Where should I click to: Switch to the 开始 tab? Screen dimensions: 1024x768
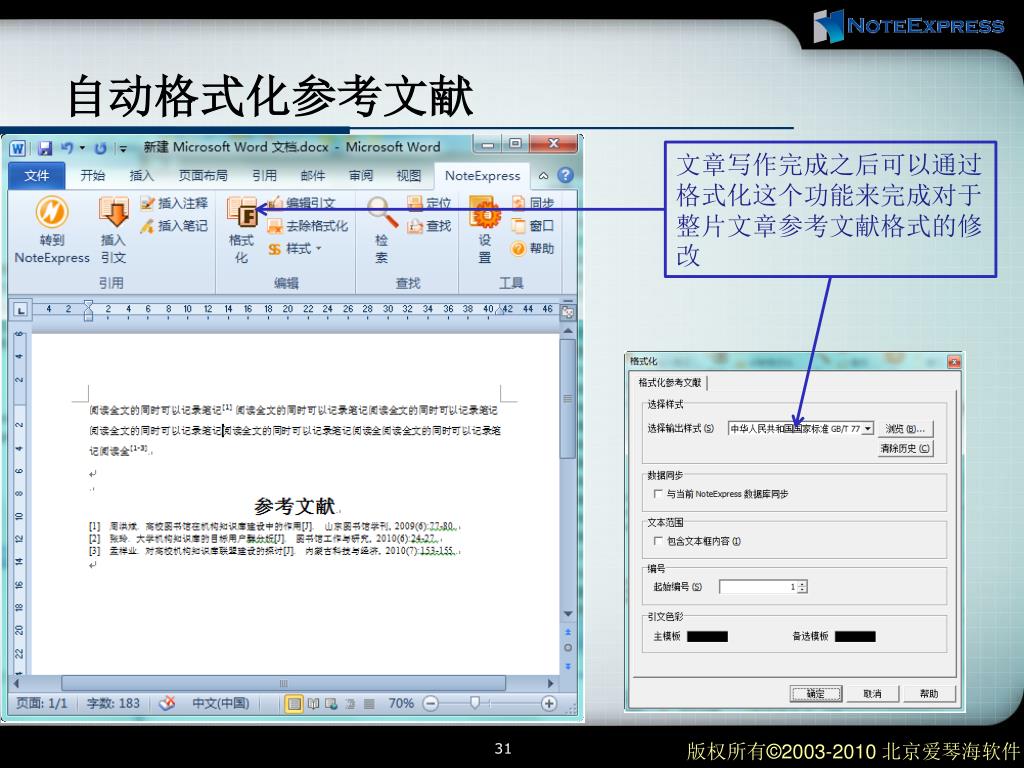(x=93, y=175)
